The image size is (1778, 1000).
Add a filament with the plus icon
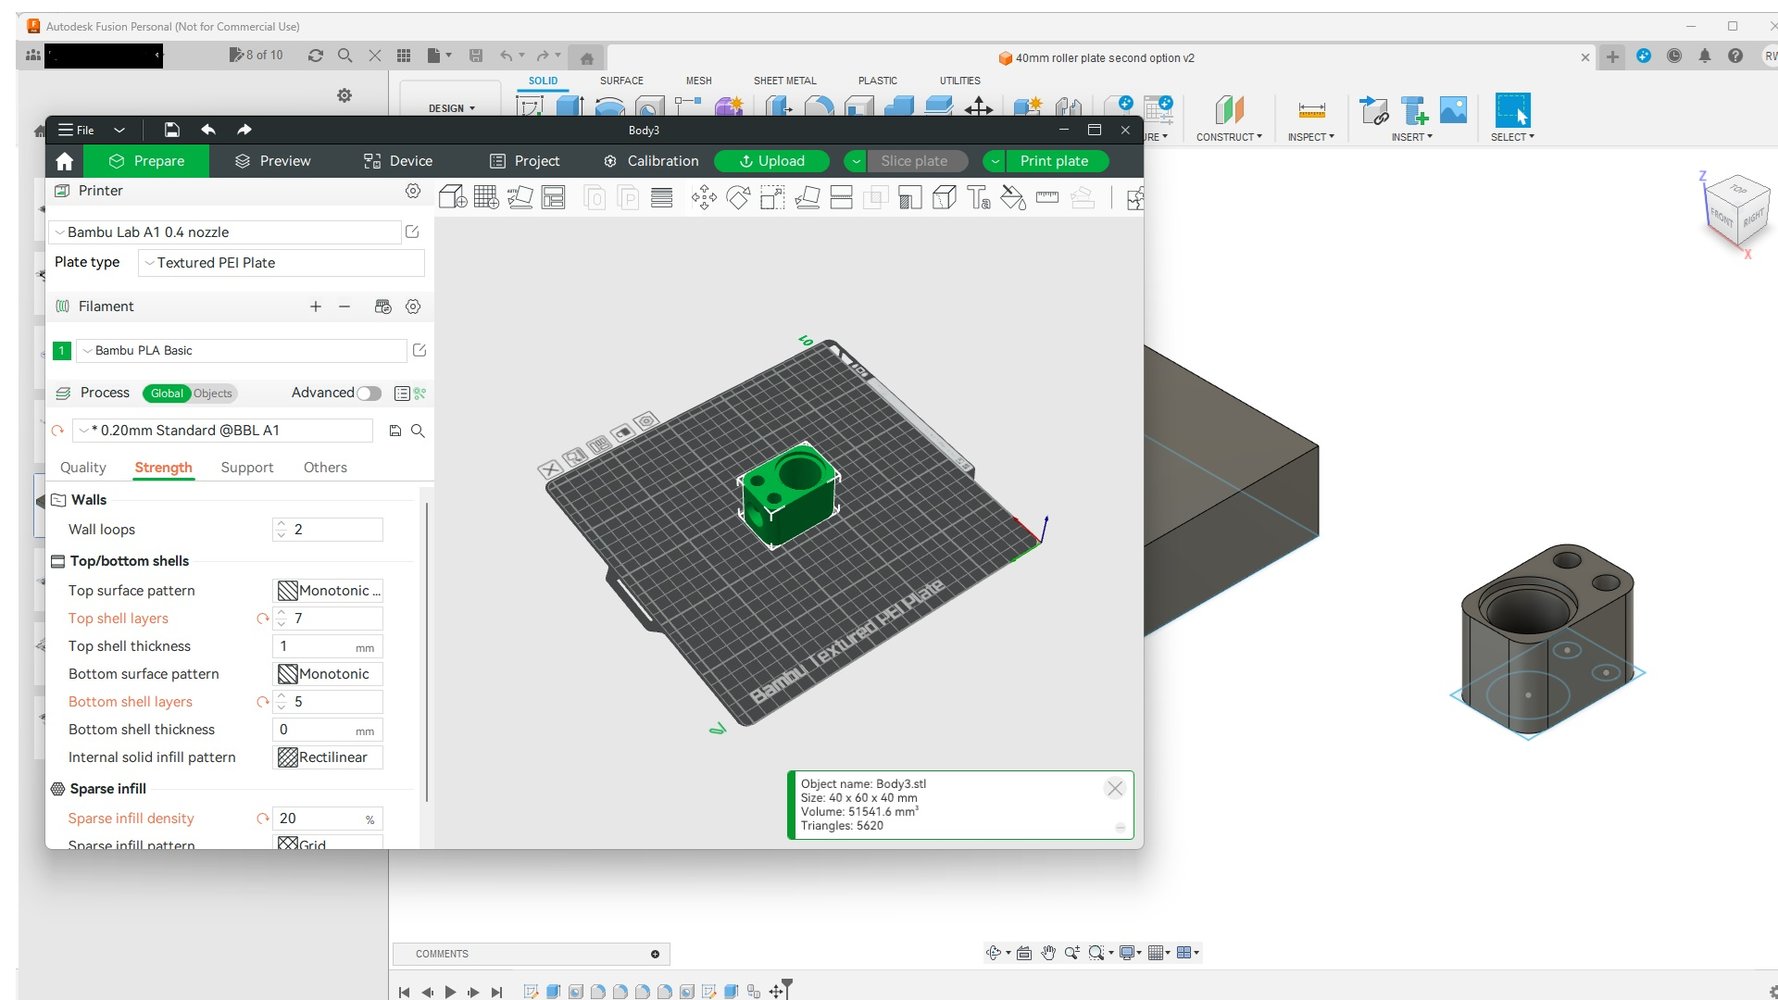click(x=316, y=307)
